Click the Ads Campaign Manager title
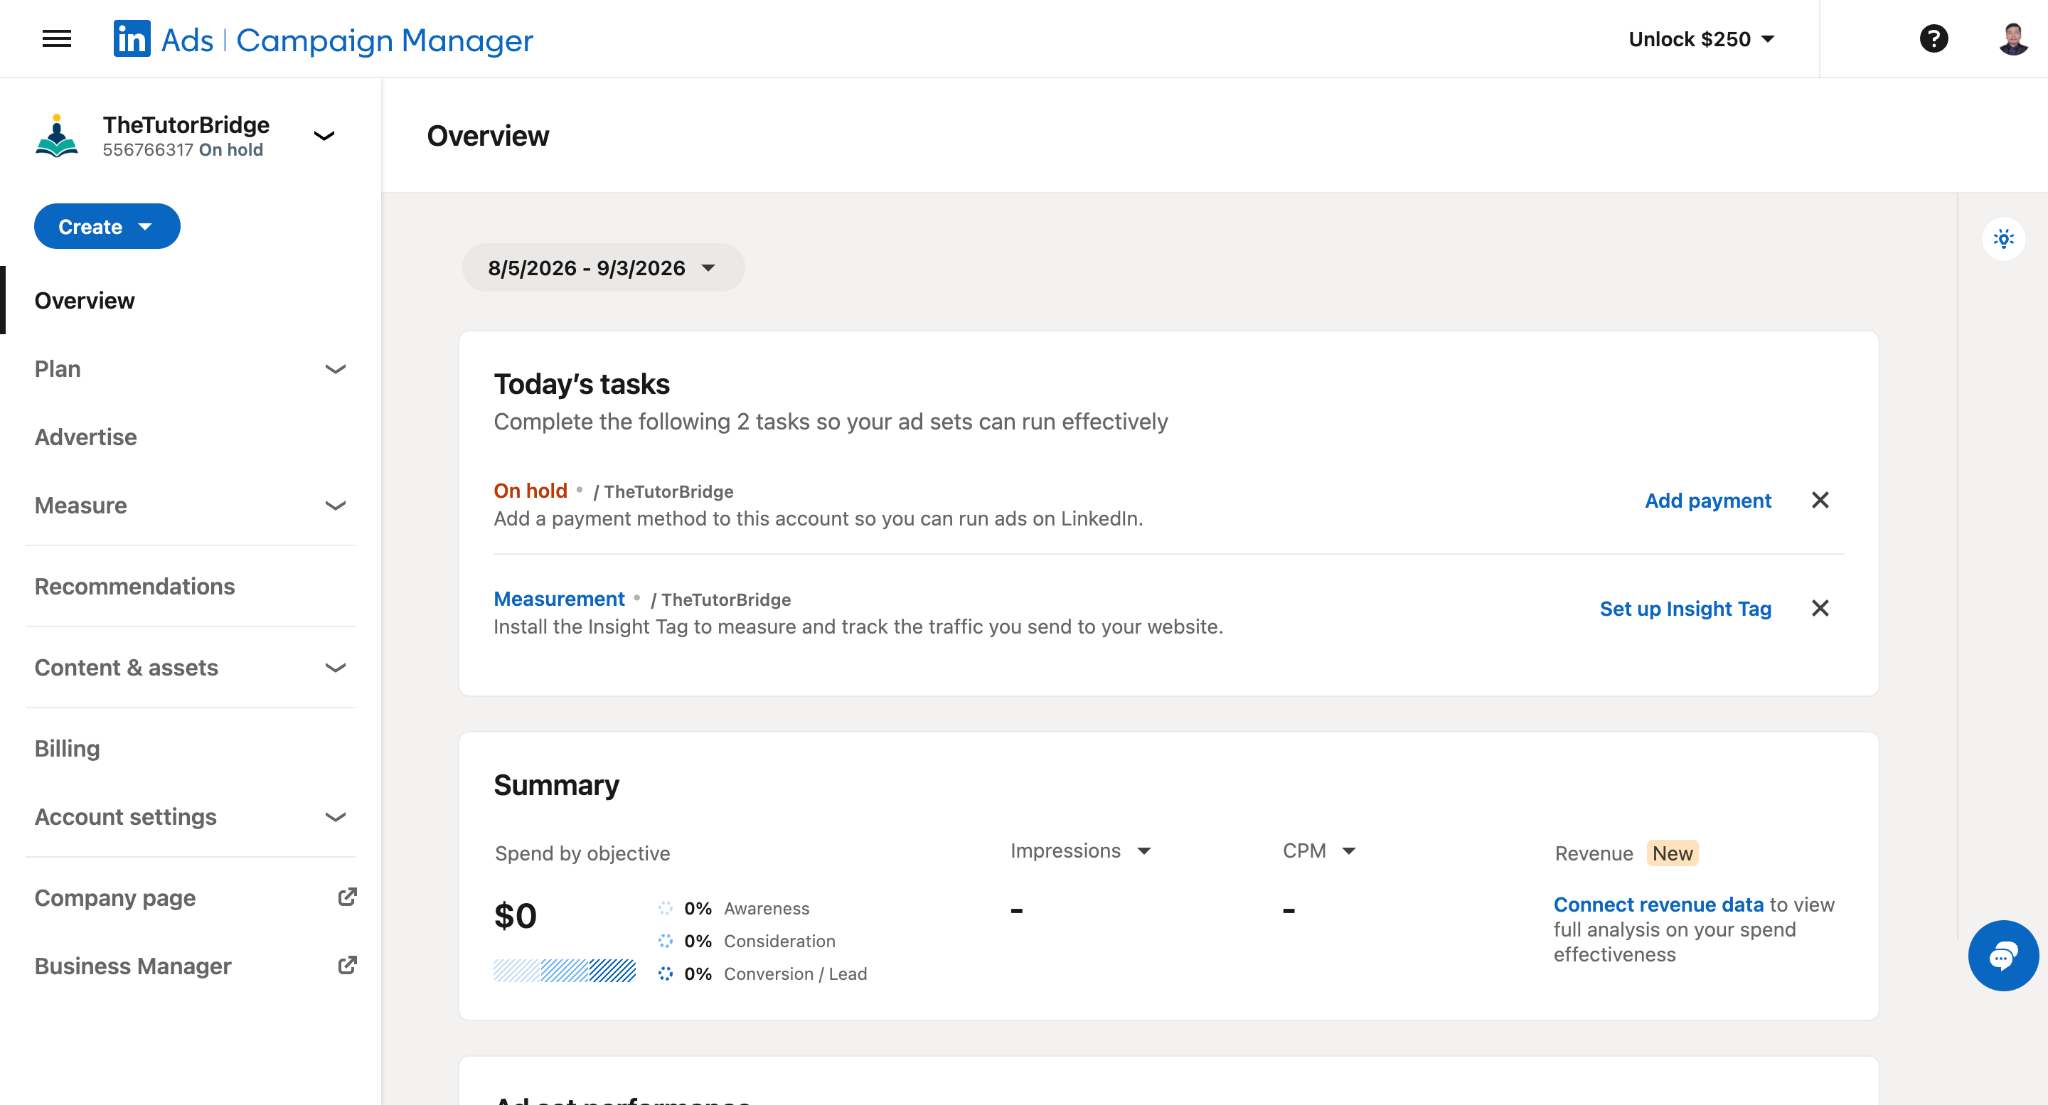Screen dimensions: 2048x1105 click(347, 40)
